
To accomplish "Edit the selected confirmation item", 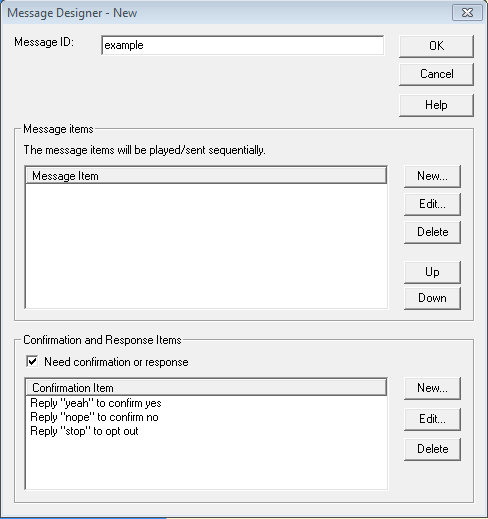I will [432, 419].
